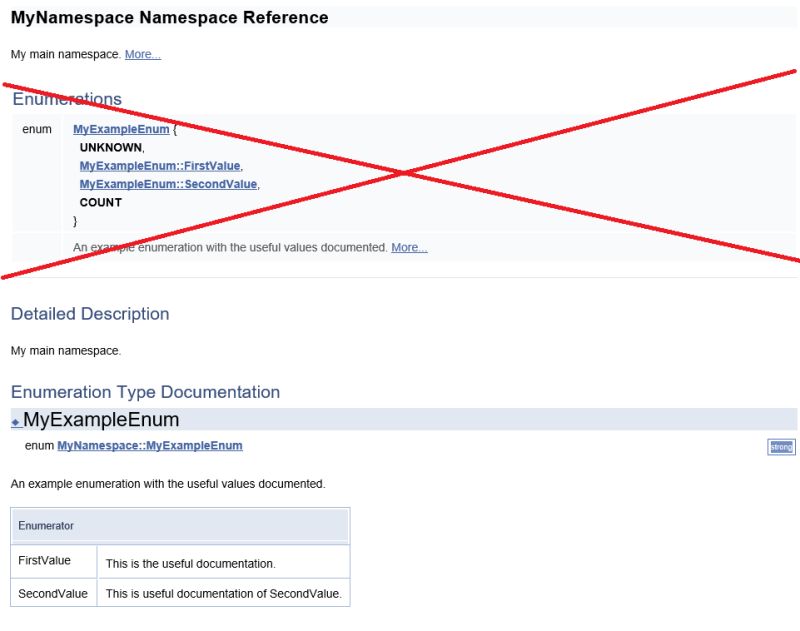Select the SecondValue row in the enumerator table

click(55, 593)
